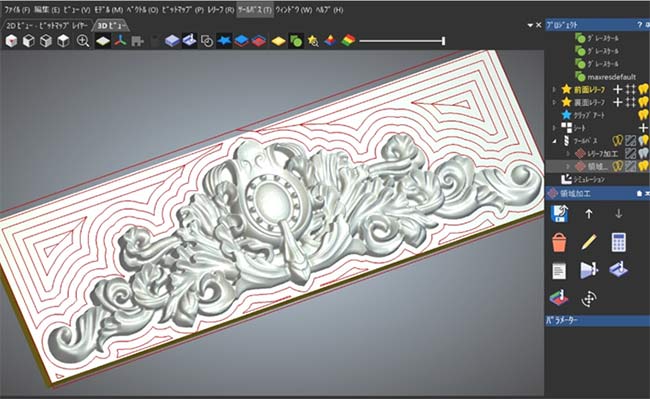
Task: Open the ベクトル (O) menu
Action: (x=142, y=10)
